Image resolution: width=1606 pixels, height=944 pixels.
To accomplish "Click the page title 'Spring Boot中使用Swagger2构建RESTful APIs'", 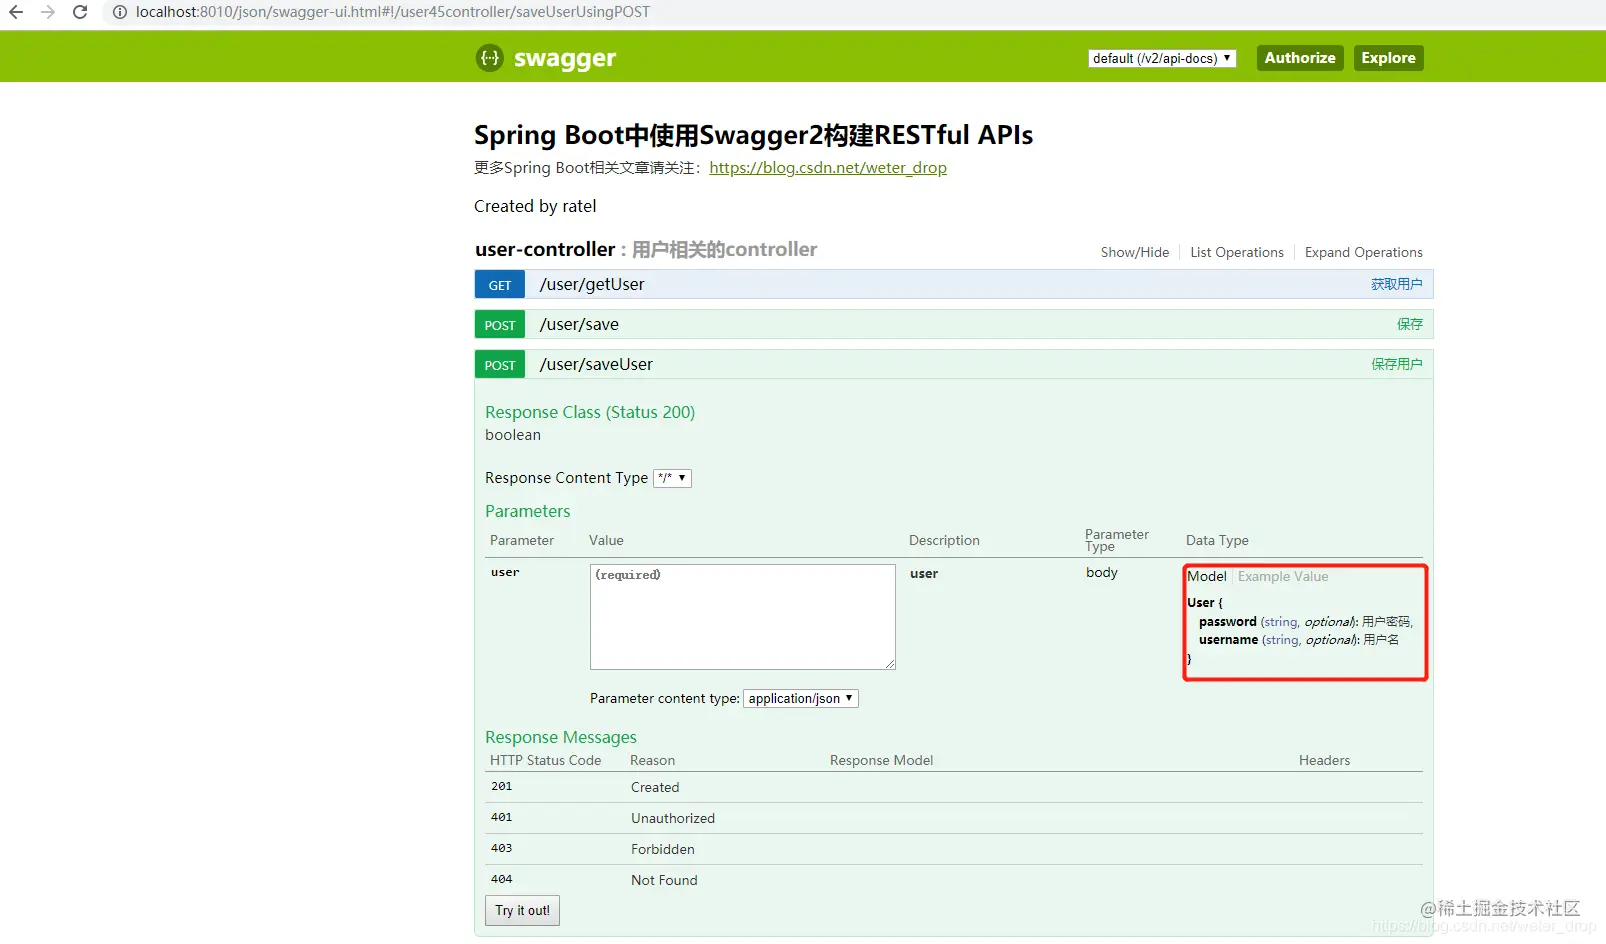I will pyautogui.click(x=753, y=135).
